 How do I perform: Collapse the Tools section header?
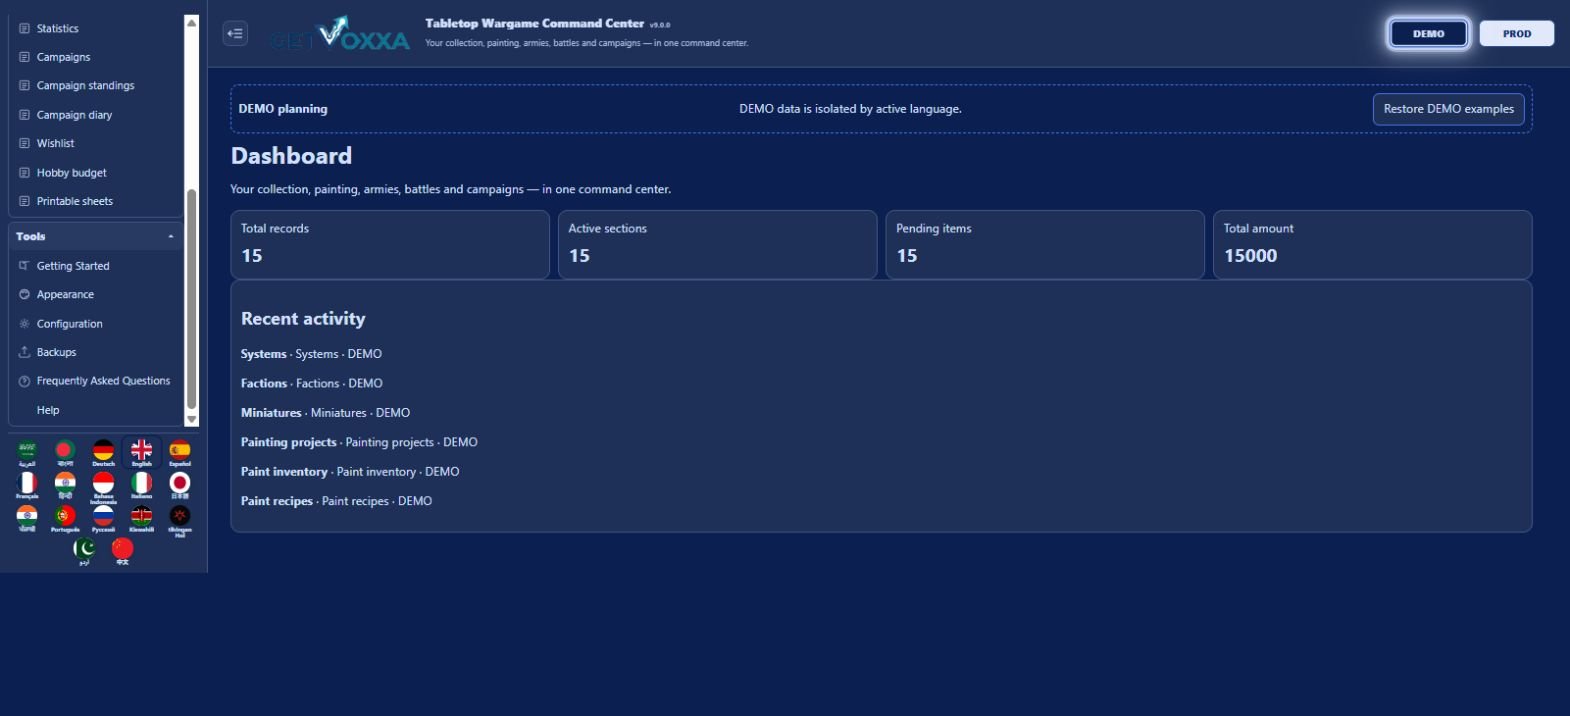(x=96, y=236)
